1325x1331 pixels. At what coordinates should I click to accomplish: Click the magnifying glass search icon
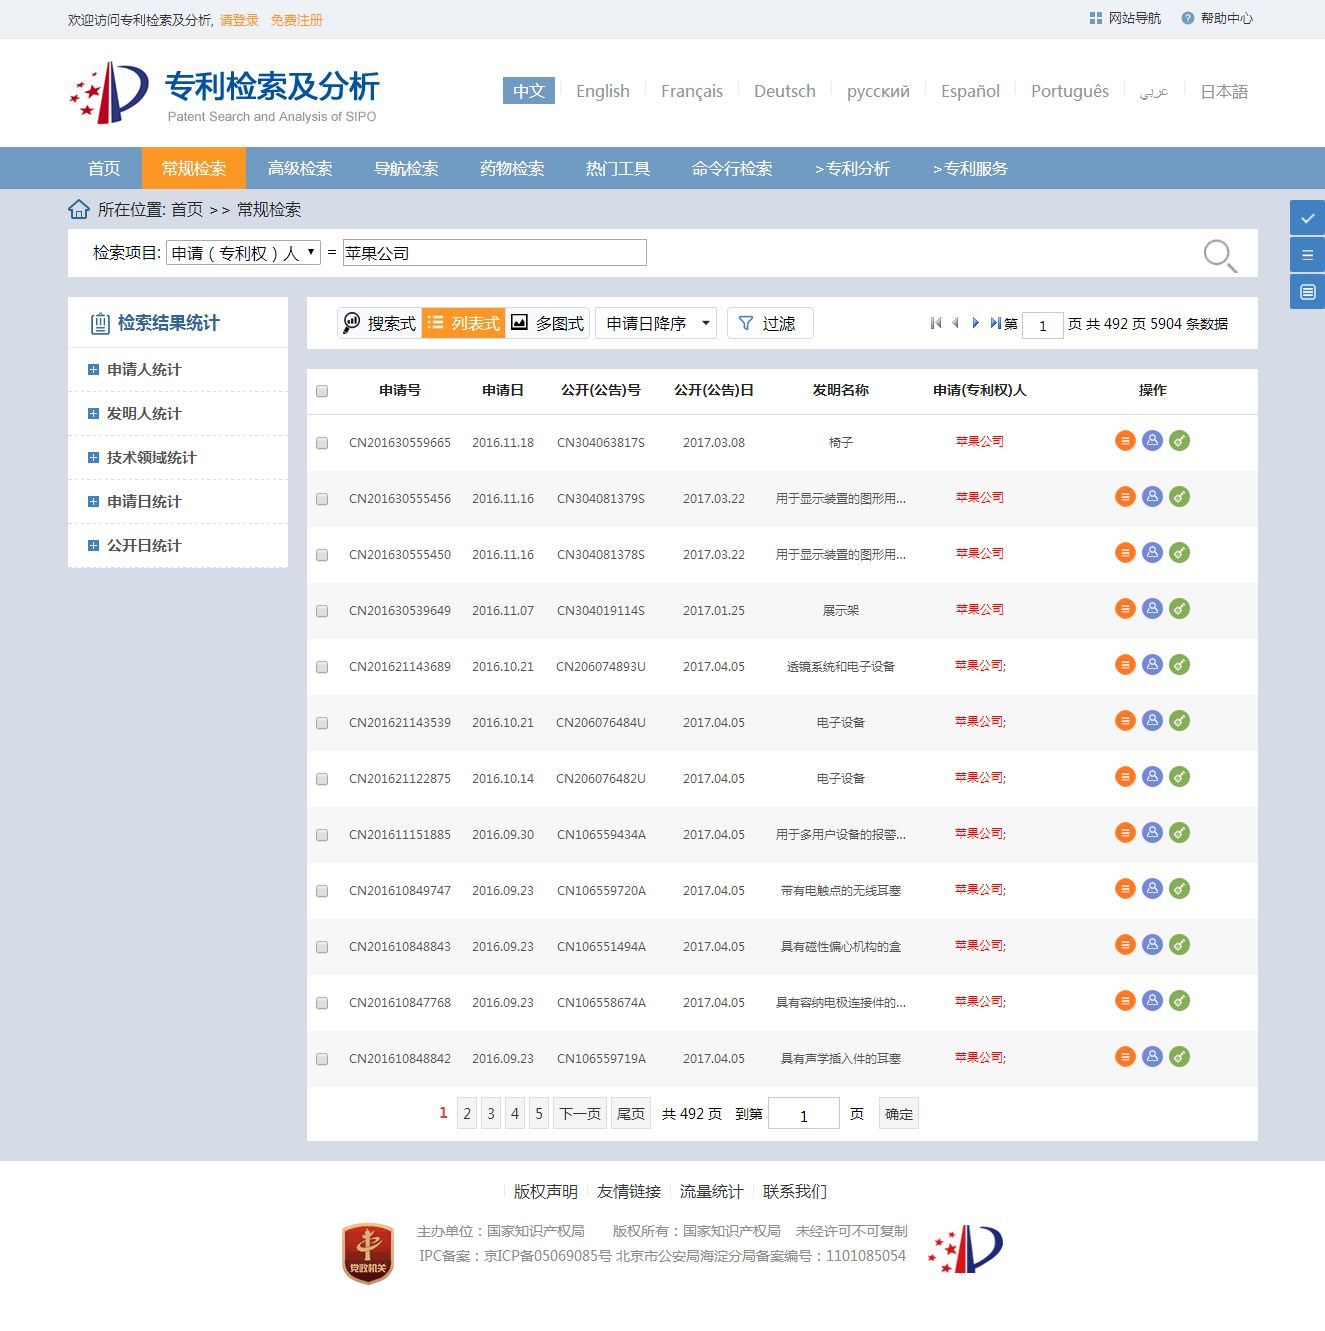tap(1219, 255)
